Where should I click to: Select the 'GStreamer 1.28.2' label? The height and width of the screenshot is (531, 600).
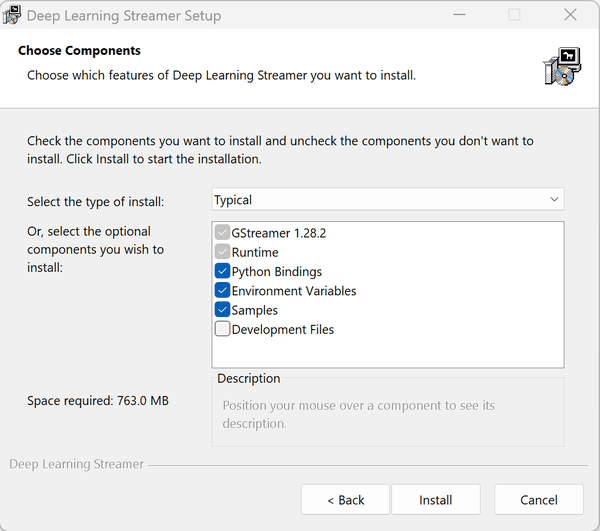(279, 233)
